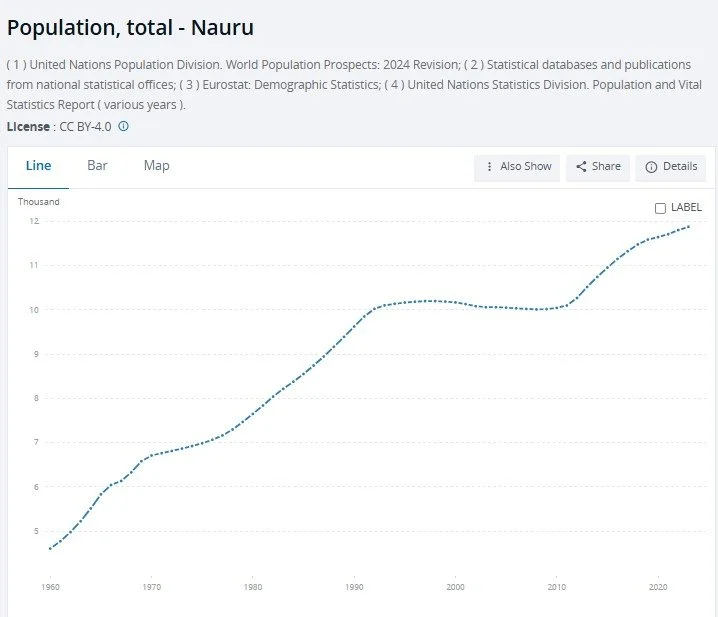Enable the LABEL checkbox
The height and width of the screenshot is (617, 718).
click(660, 208)
